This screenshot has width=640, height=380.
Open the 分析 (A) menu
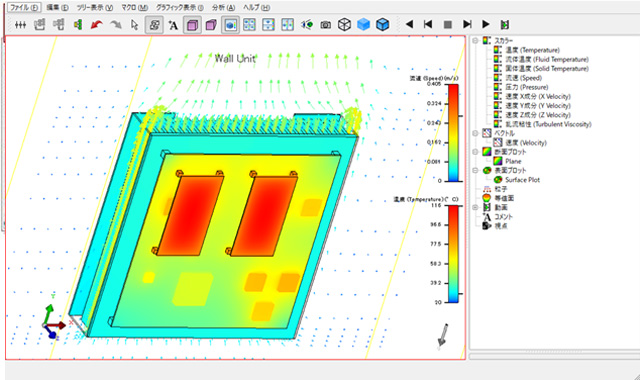click(223, 7)
